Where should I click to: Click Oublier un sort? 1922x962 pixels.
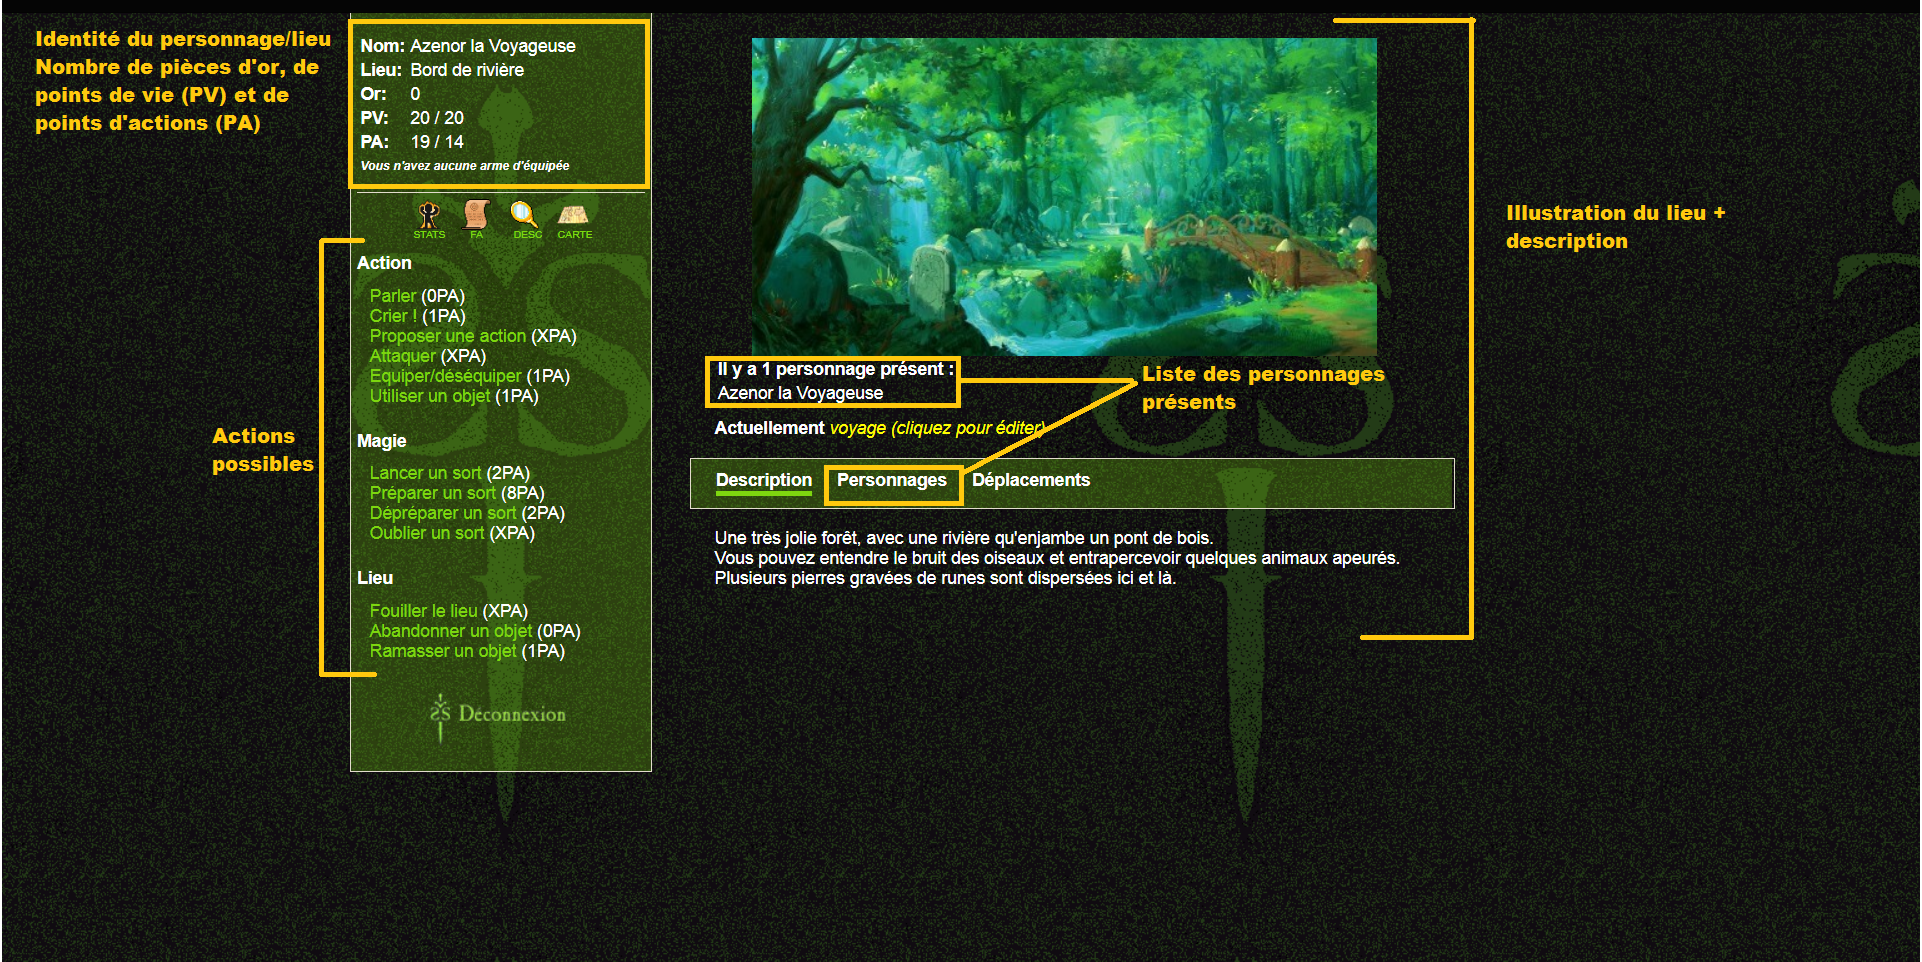(x=427, y=533)
